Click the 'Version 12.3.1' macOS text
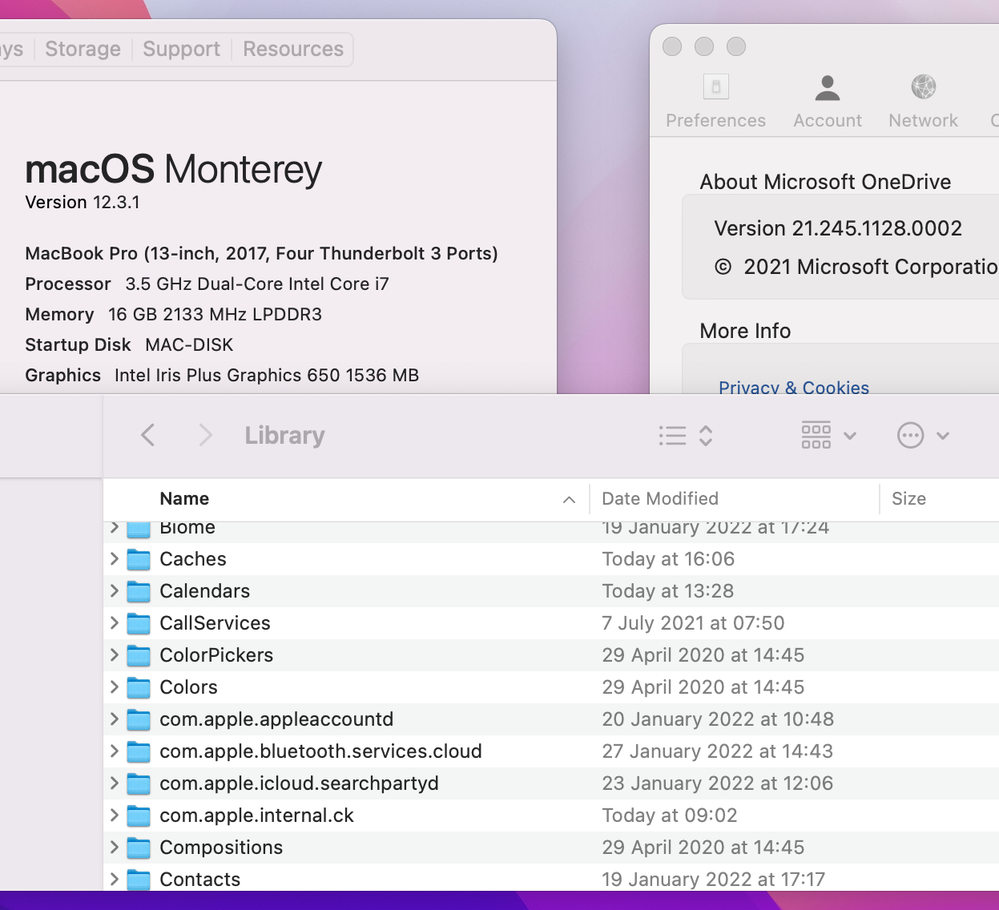Image resolution: width=999 pixels, height=910 pixels. point(82,202)
